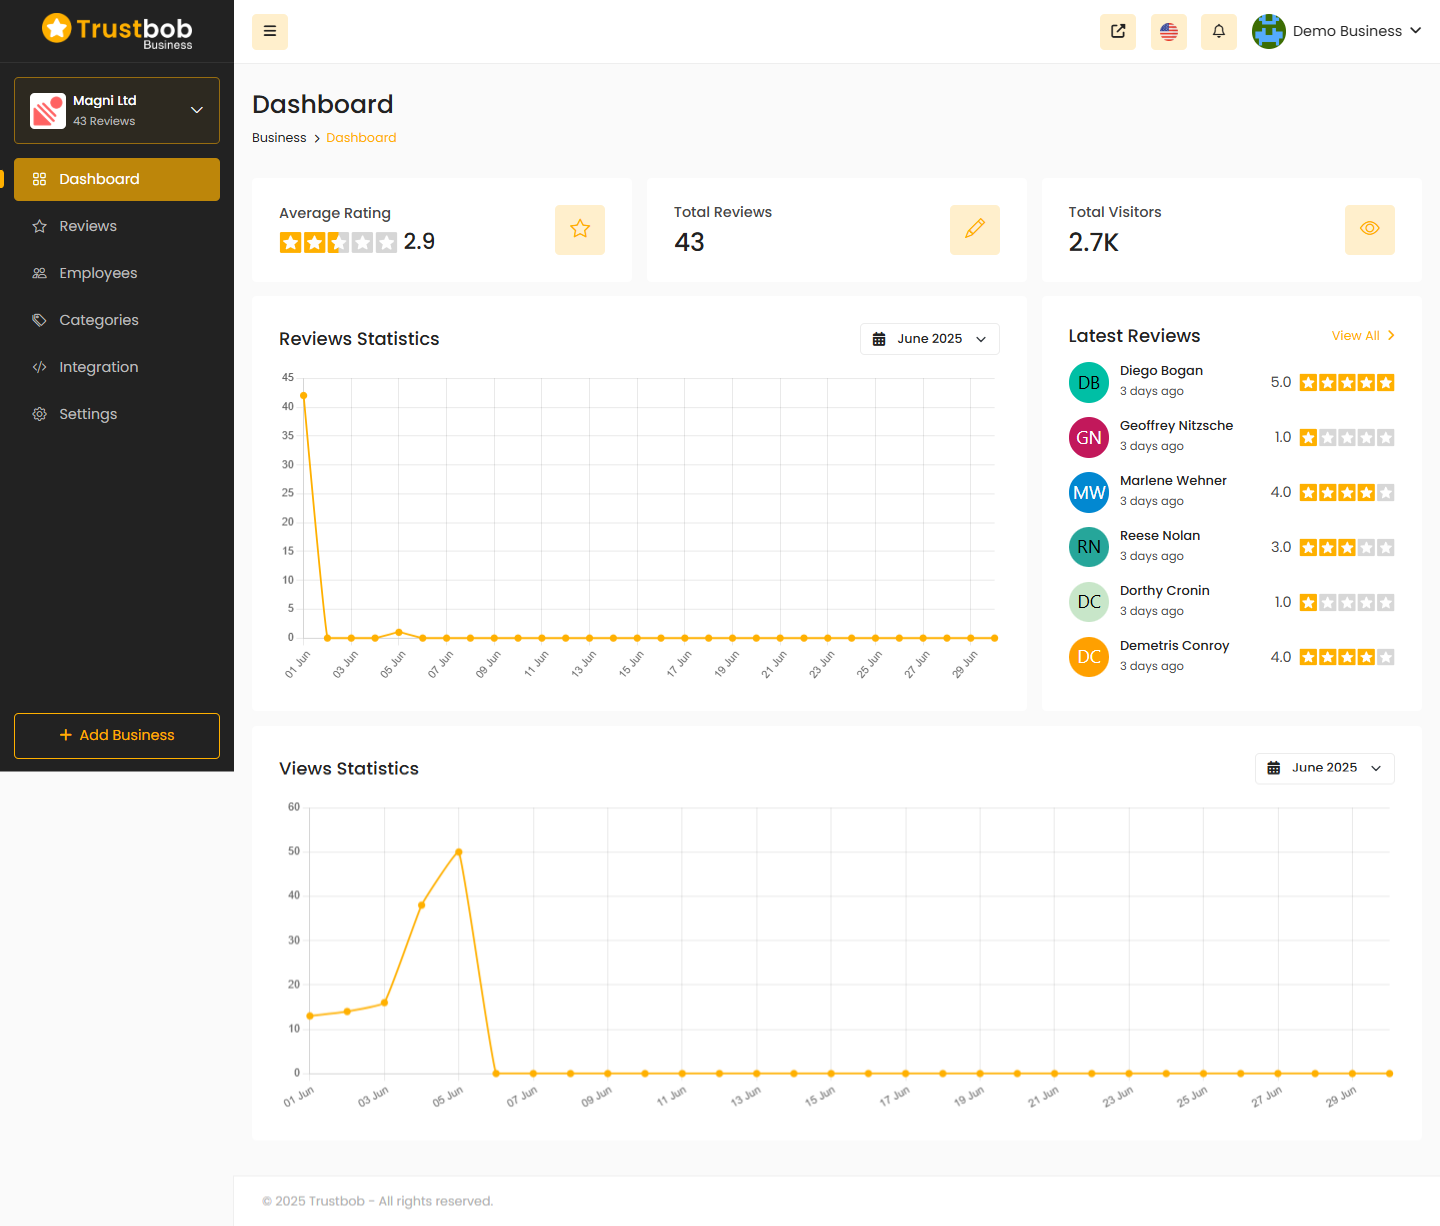The image size is (1440, 1226).
Task: Click the Business breadcrumb link
Action: point(279,138)
